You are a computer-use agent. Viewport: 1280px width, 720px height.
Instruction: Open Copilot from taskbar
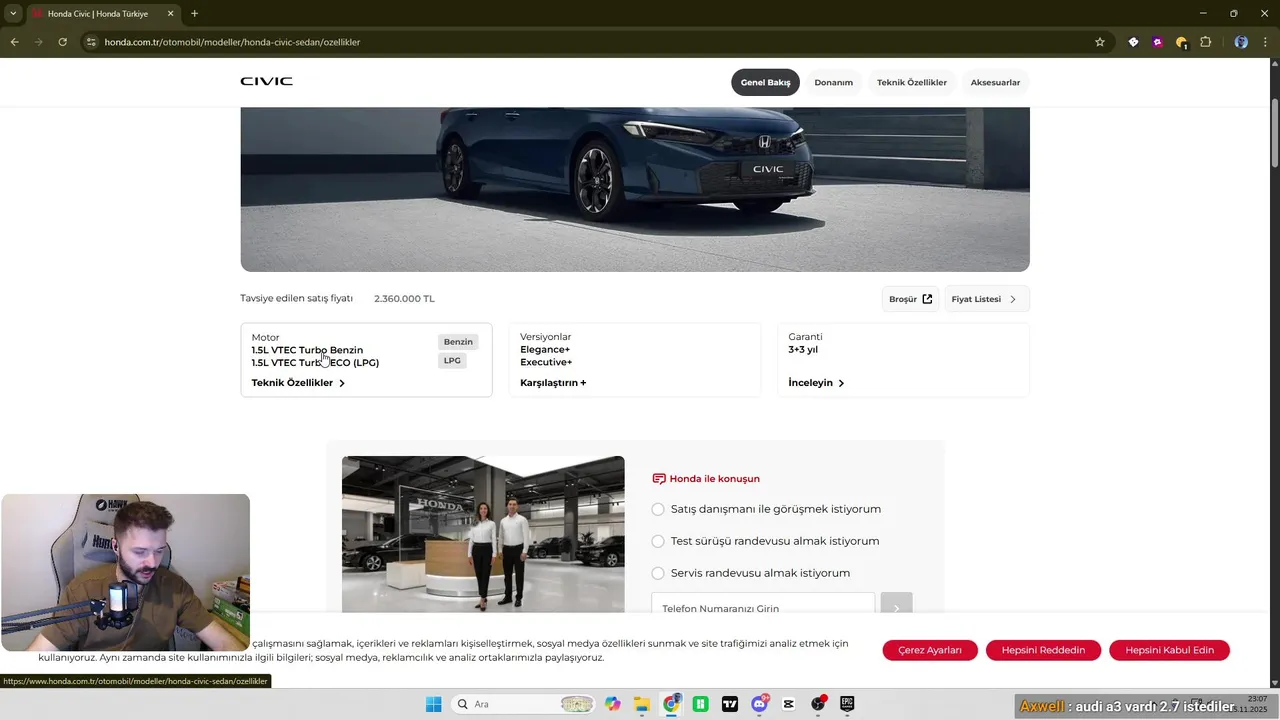point(612,704)
